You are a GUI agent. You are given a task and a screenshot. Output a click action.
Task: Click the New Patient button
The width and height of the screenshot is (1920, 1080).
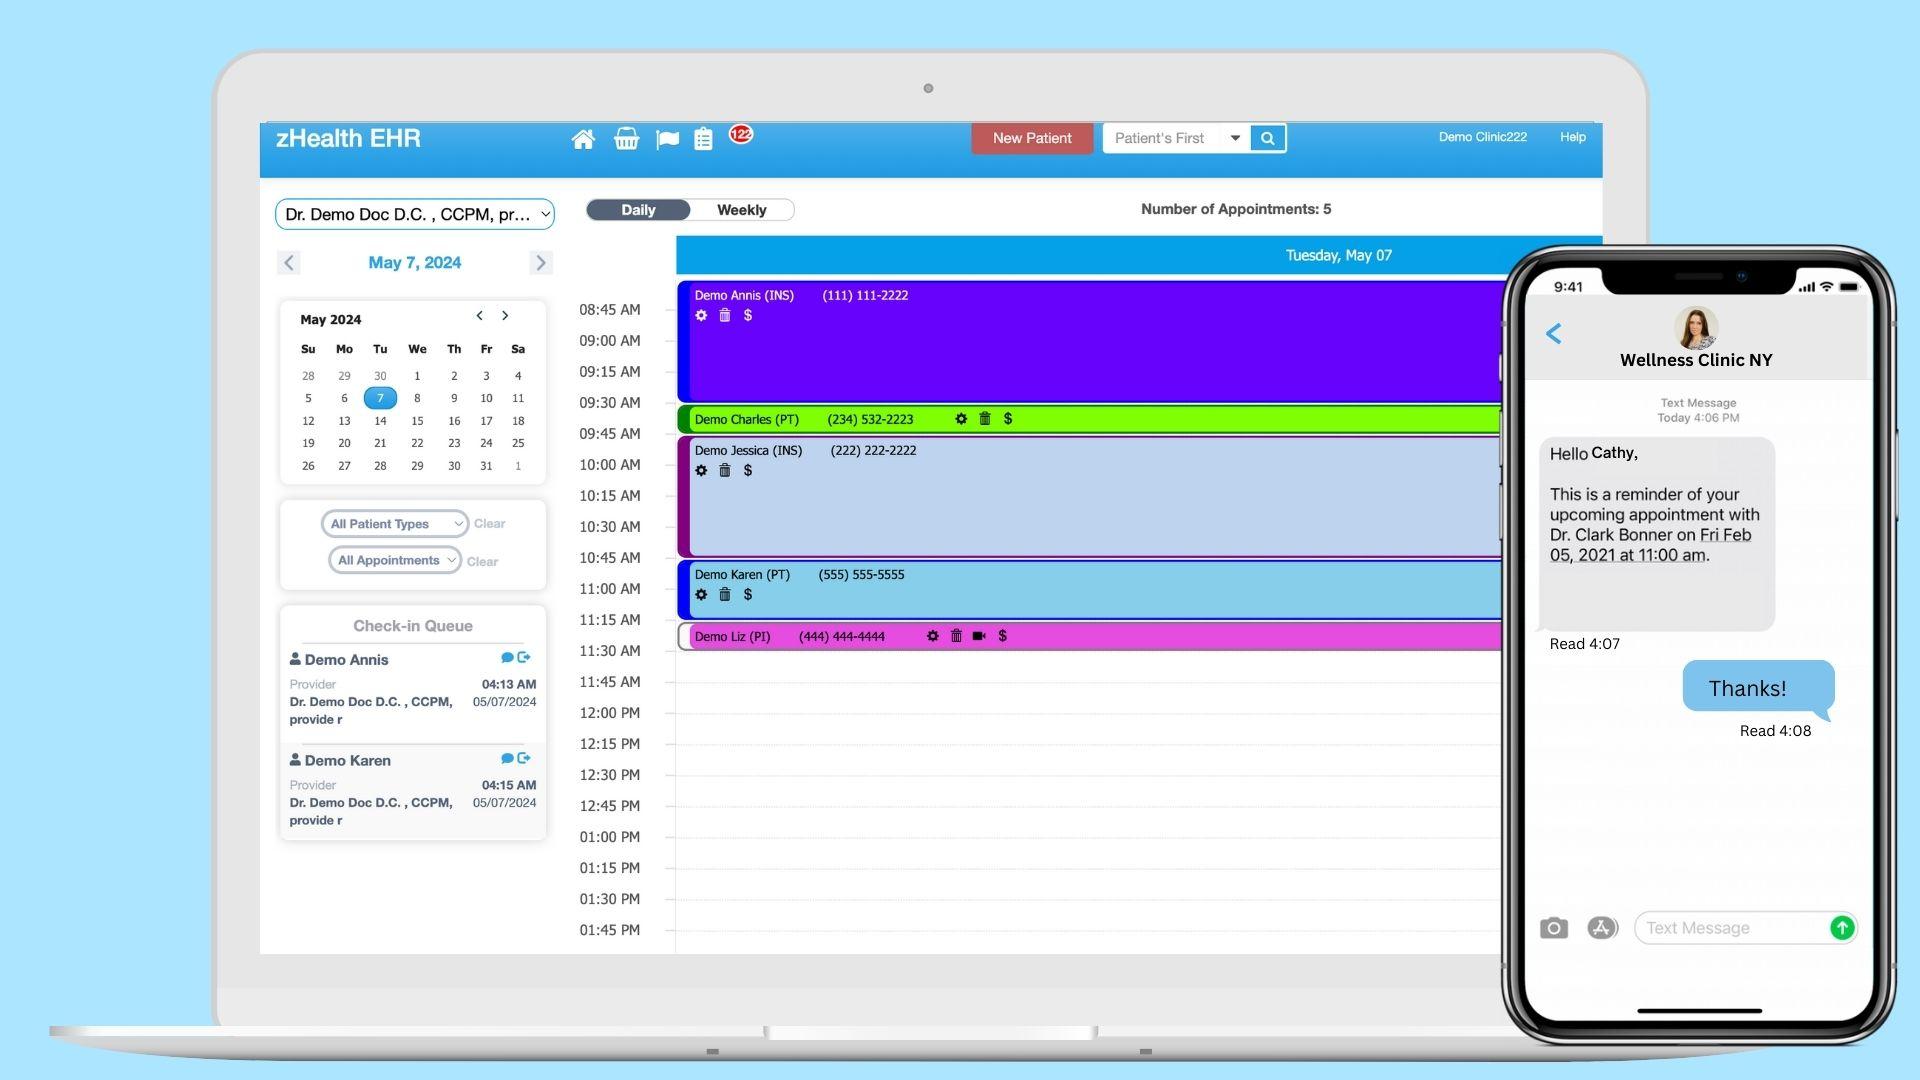tap(1032, 138)
